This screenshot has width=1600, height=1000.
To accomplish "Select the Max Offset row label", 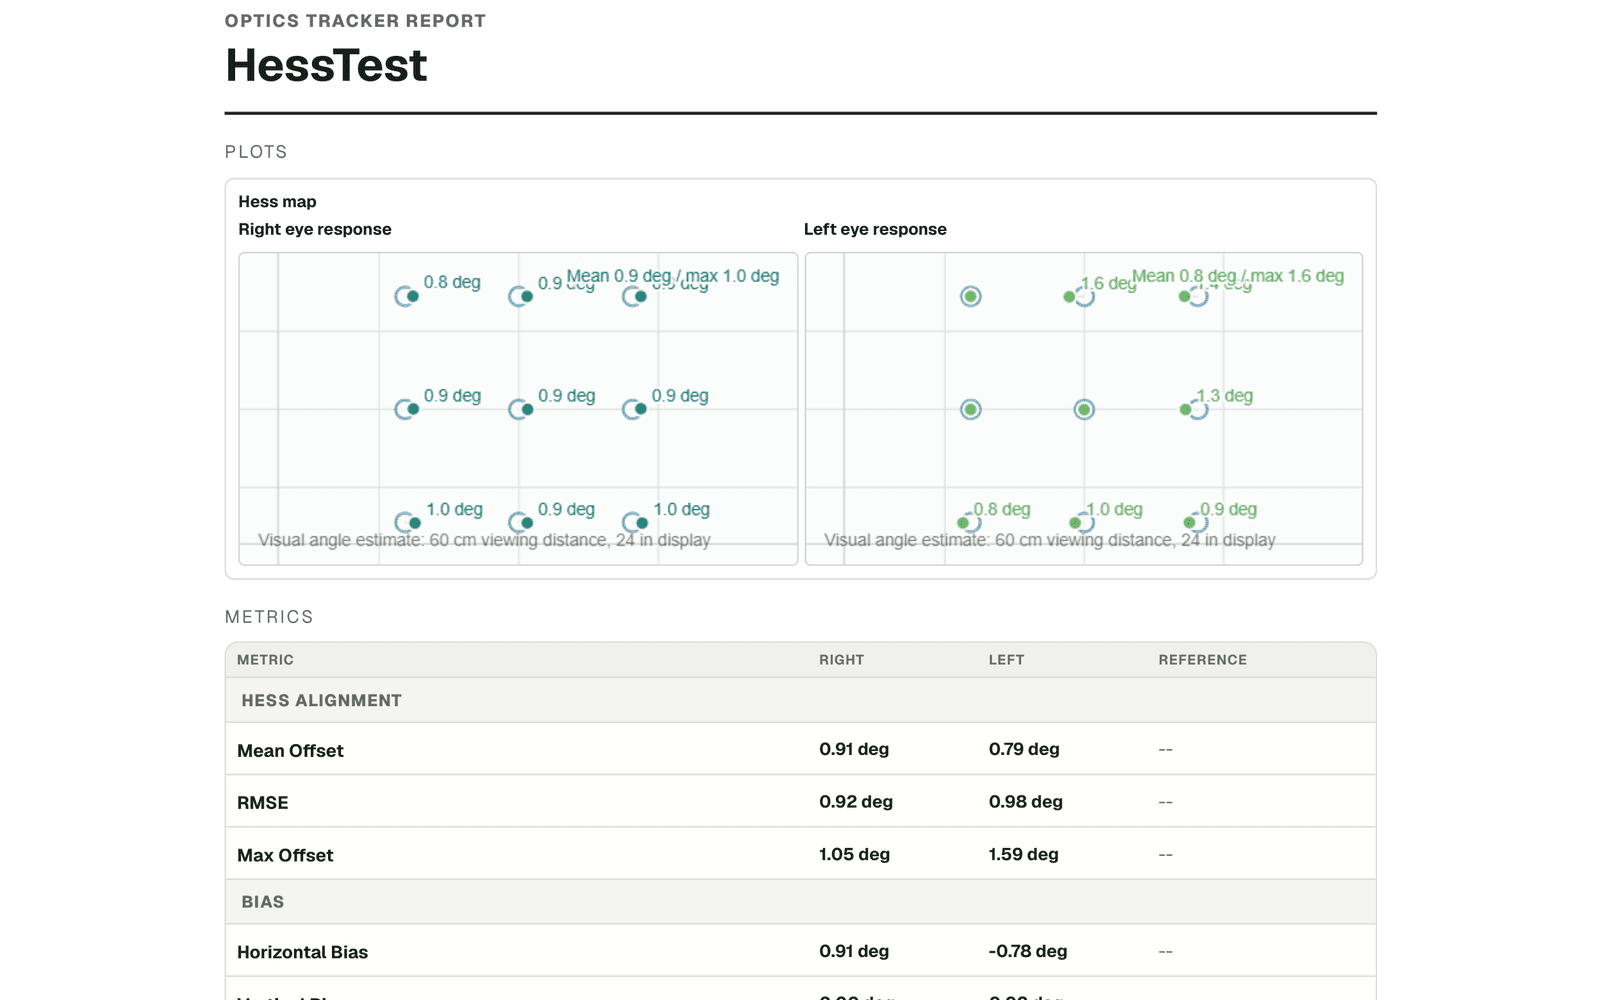I will point(285,856).
